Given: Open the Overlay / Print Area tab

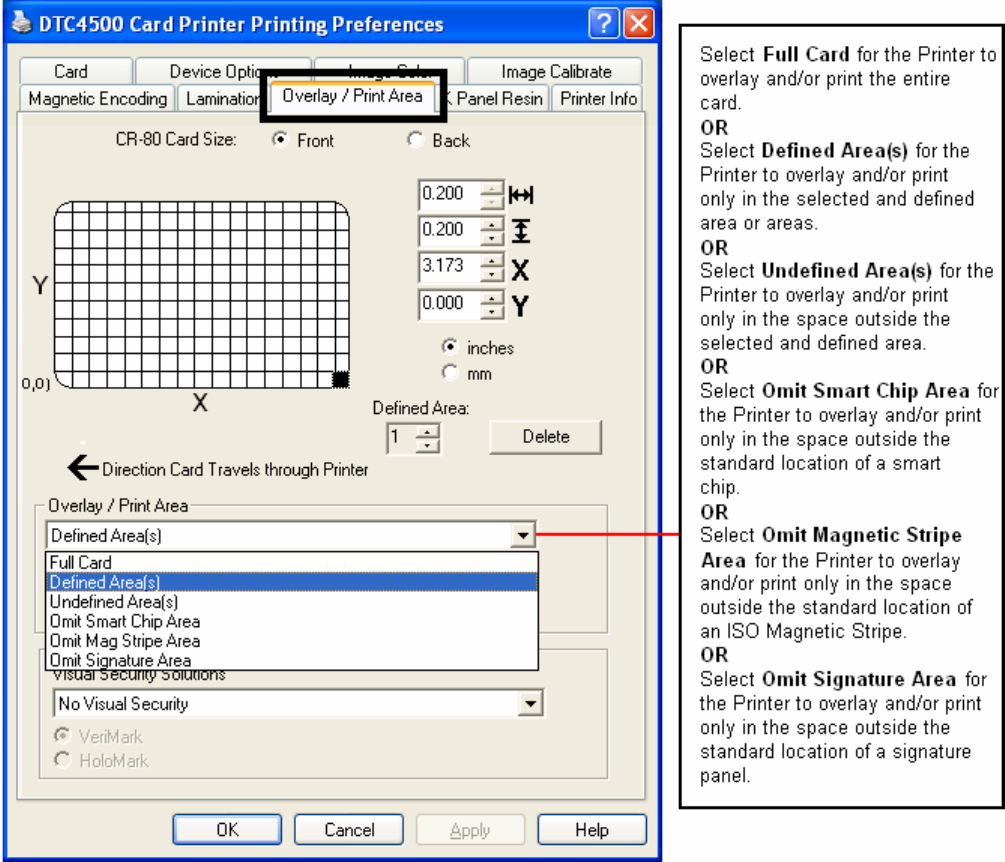Looking at the screenshot, I should 353,96.
